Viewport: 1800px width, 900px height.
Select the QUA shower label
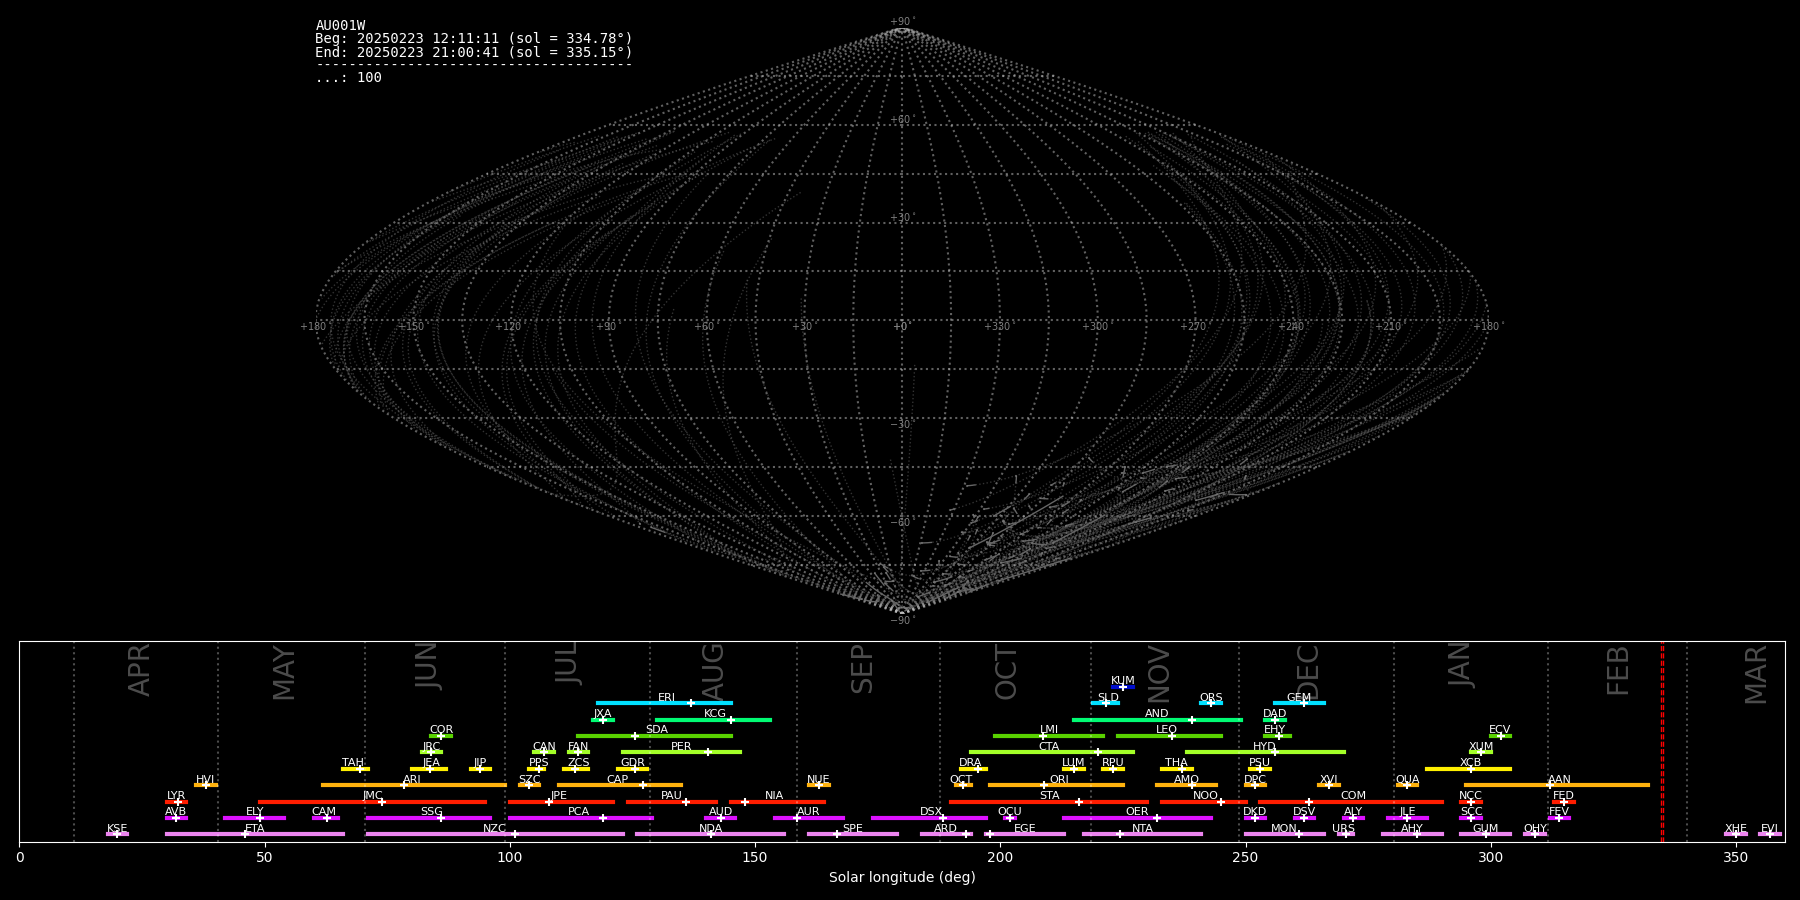click(1407, 780)
